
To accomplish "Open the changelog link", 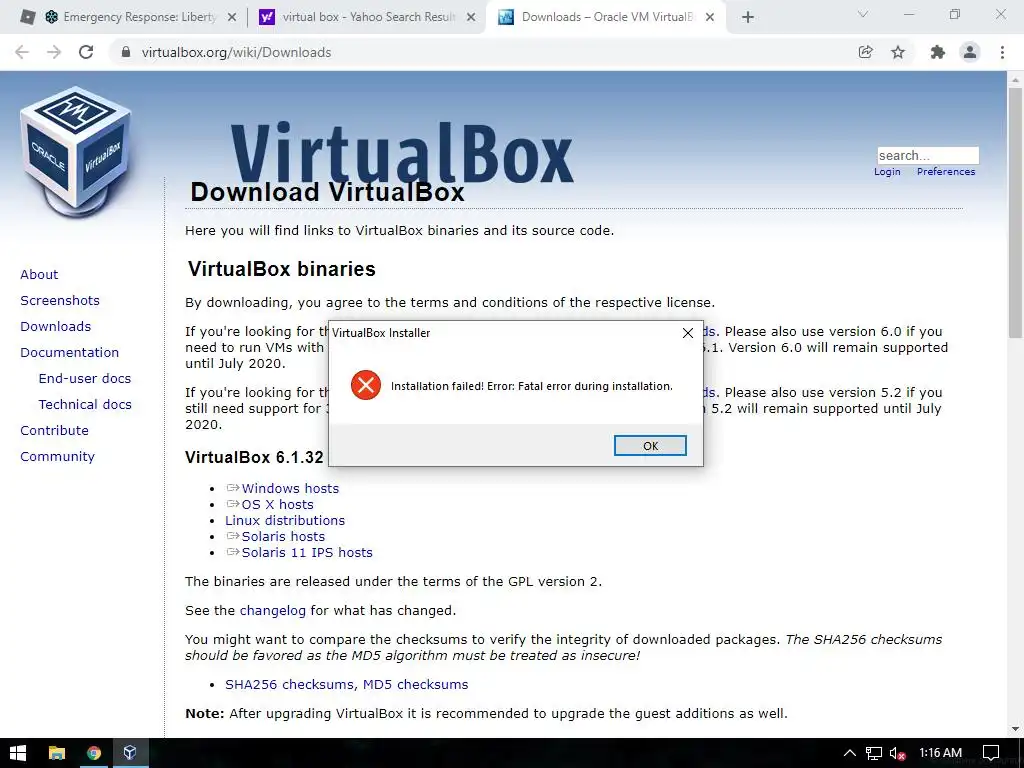I will click(x=272, y=611).
